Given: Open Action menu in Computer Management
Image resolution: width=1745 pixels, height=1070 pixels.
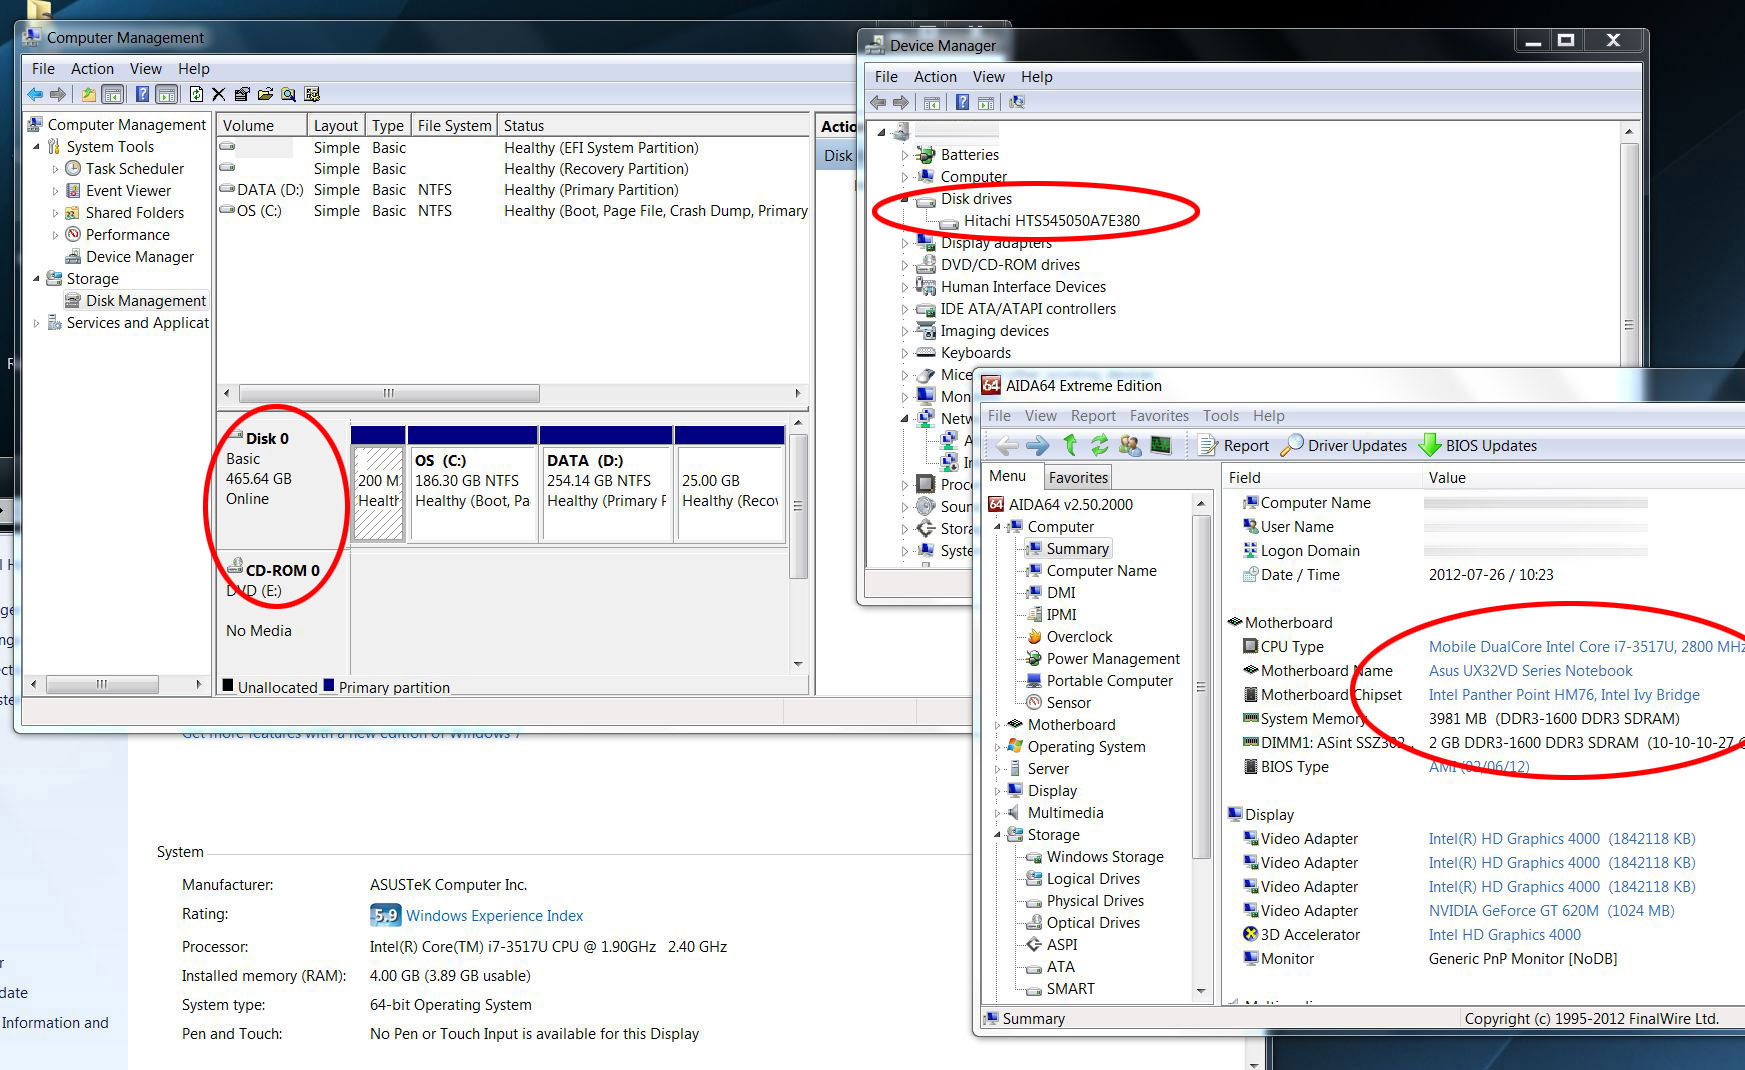Looking at the screenshot, I should (x=92, y=69).
